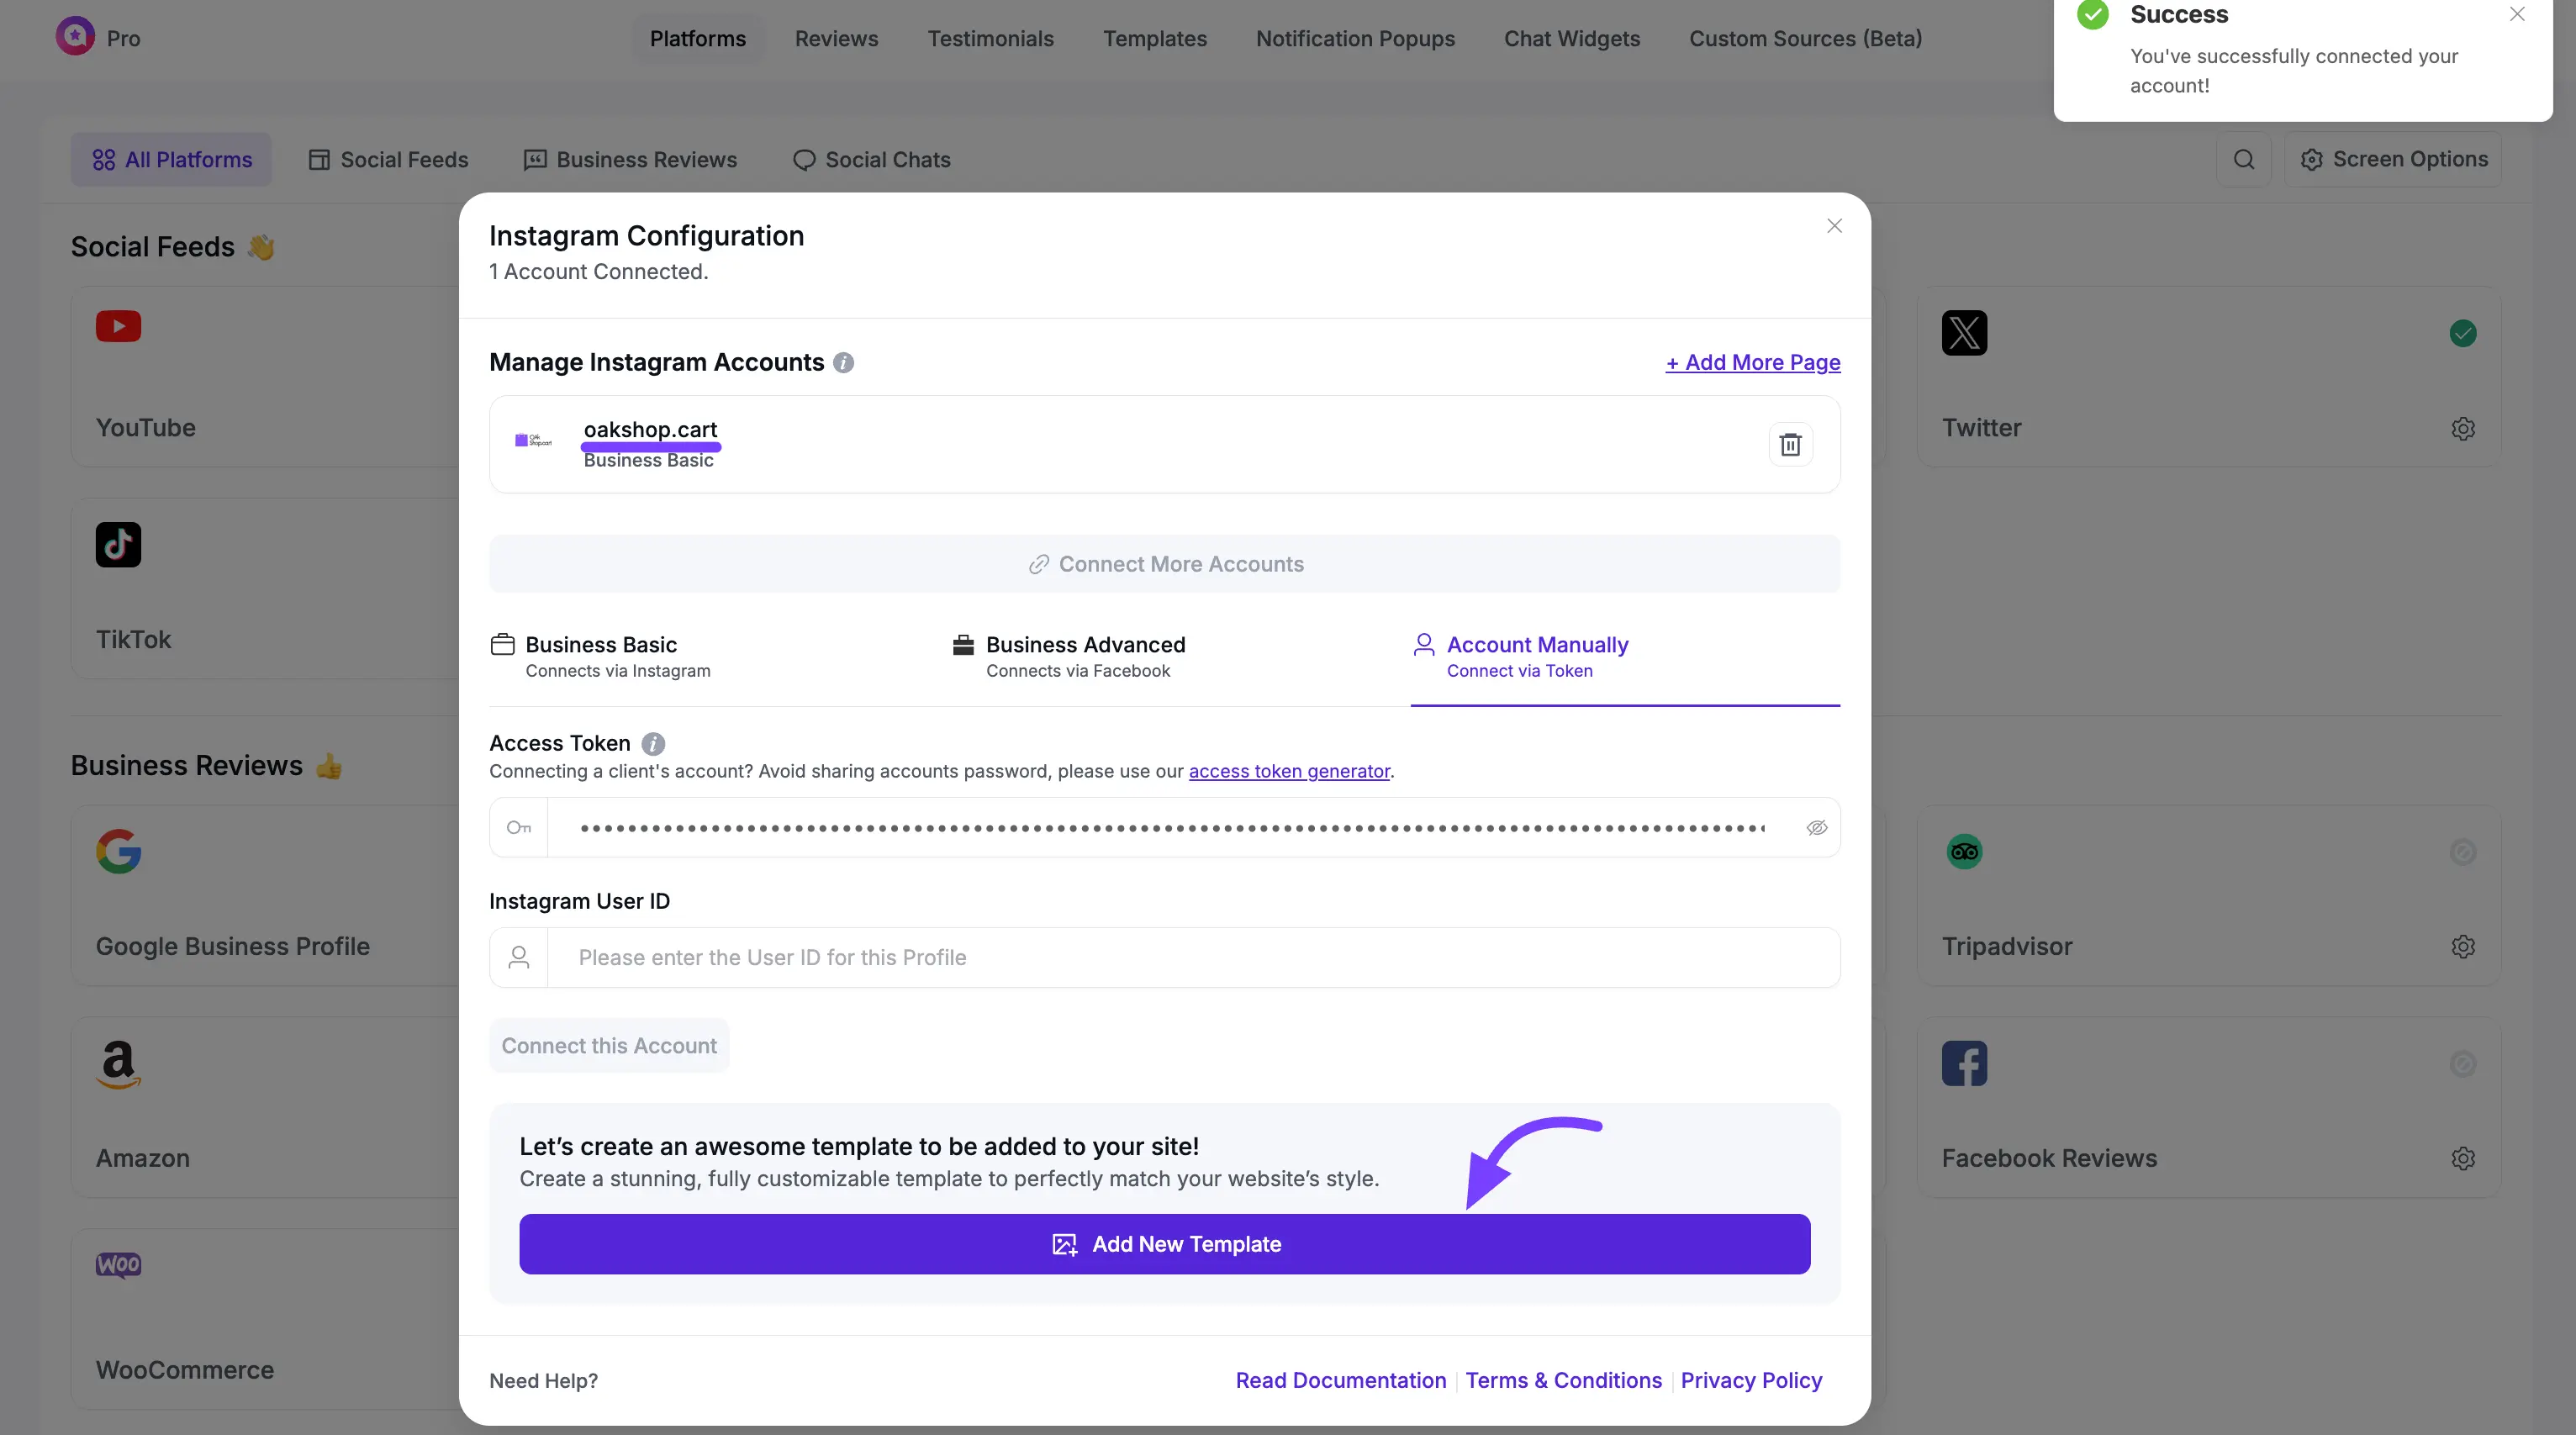
Task: Reveal the hidden Access Token value
Action: [1816, 827]
